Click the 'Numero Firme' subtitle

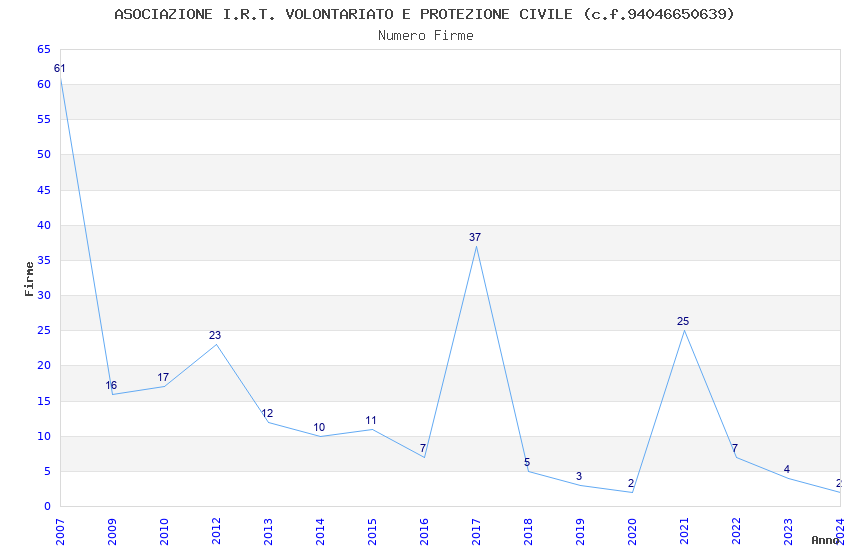click(x=426, y=36)
